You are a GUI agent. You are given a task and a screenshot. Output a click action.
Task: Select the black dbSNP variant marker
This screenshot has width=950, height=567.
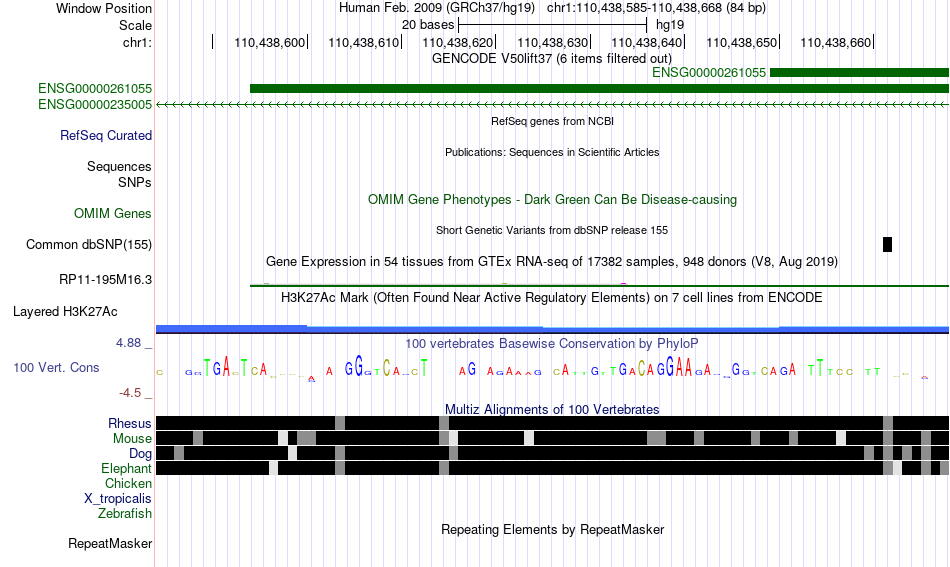click(x=887, y=244)
